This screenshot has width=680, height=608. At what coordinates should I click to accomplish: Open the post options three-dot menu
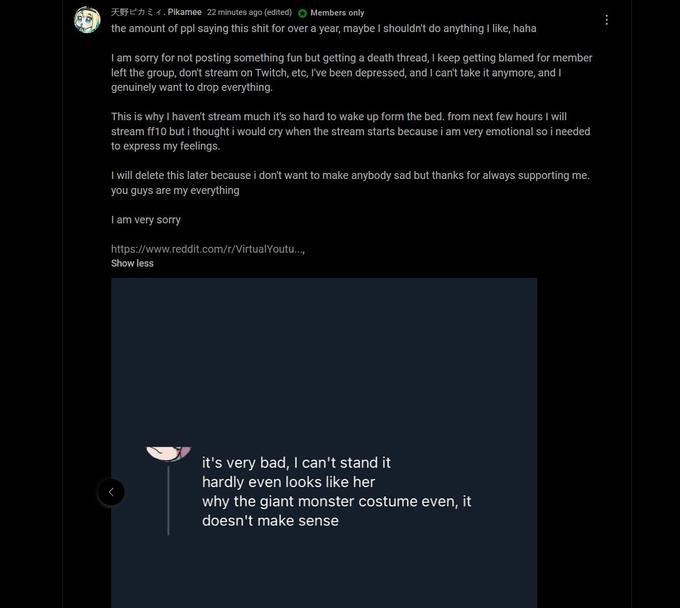point(606,20)
